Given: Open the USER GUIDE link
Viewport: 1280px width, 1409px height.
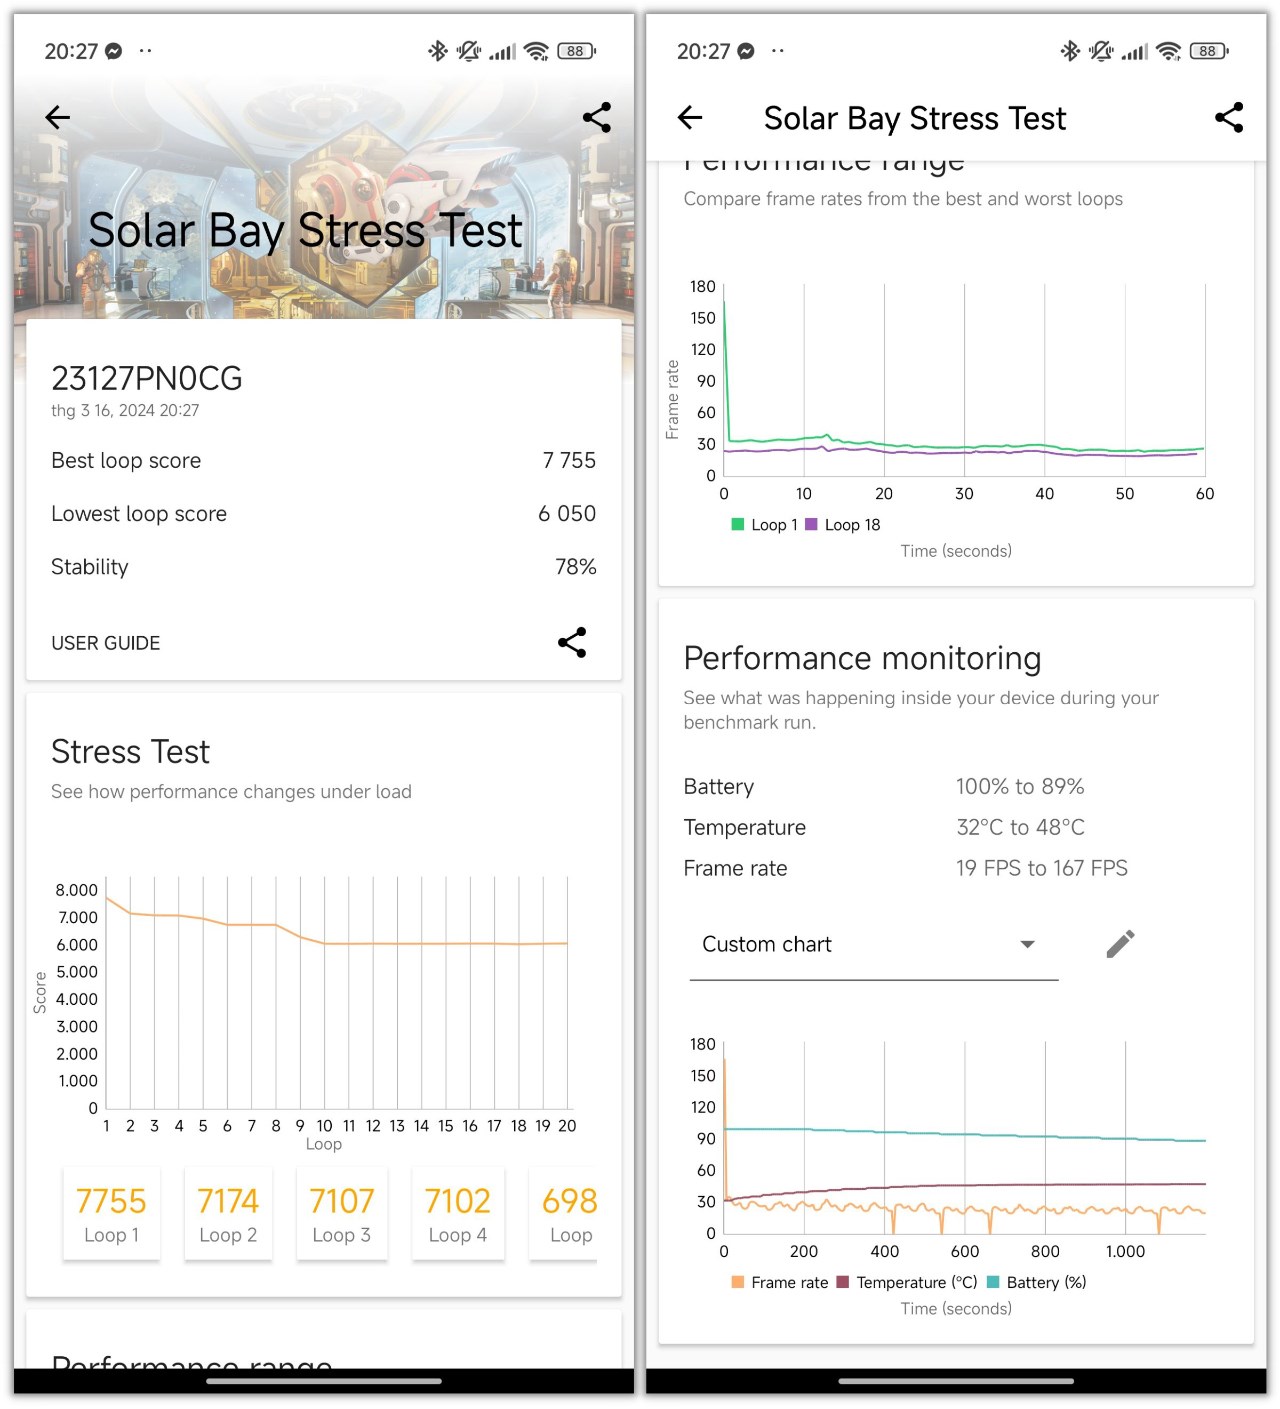Looking at the screenshot, I should pos(105,643).
